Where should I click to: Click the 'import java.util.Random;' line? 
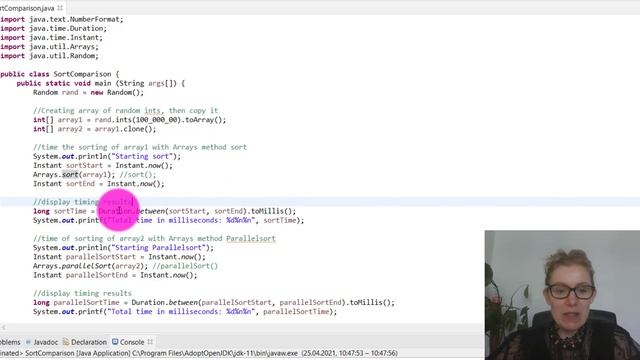click(x=49, y=56)
